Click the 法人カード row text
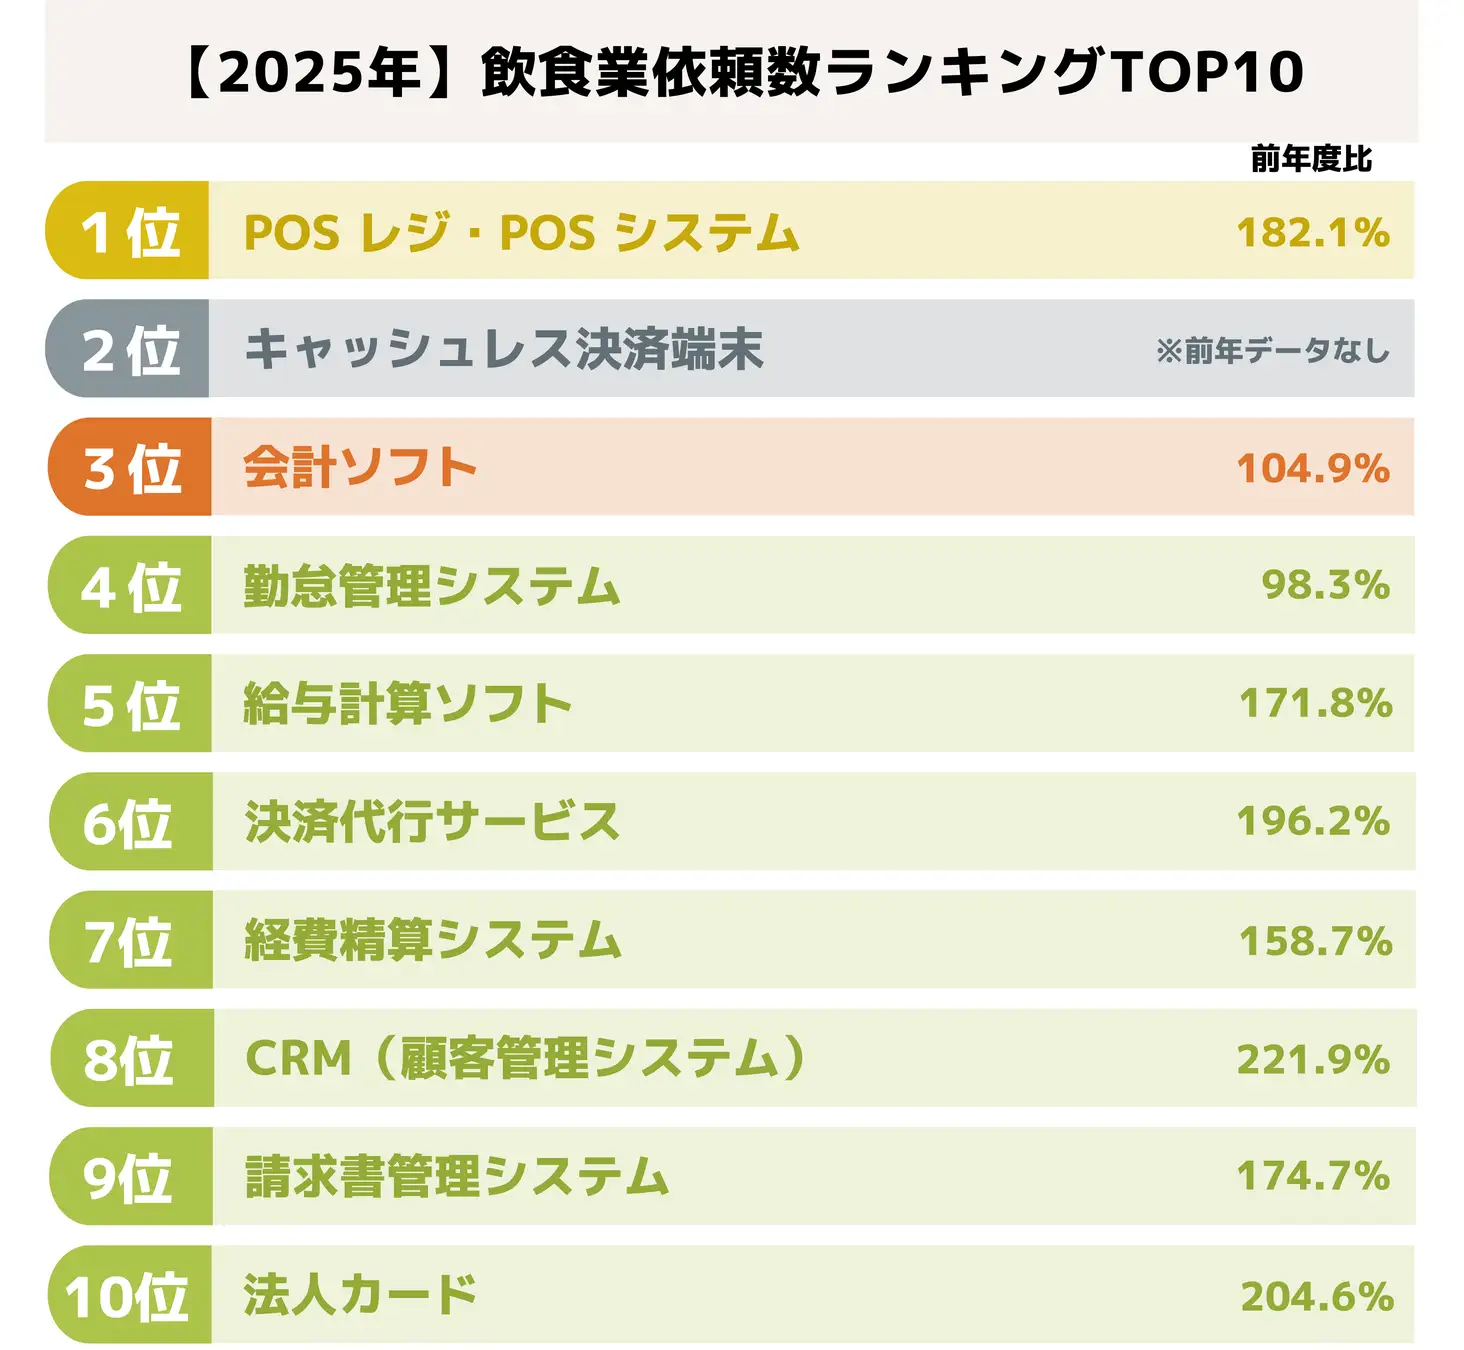 (x=360, y=1296)
